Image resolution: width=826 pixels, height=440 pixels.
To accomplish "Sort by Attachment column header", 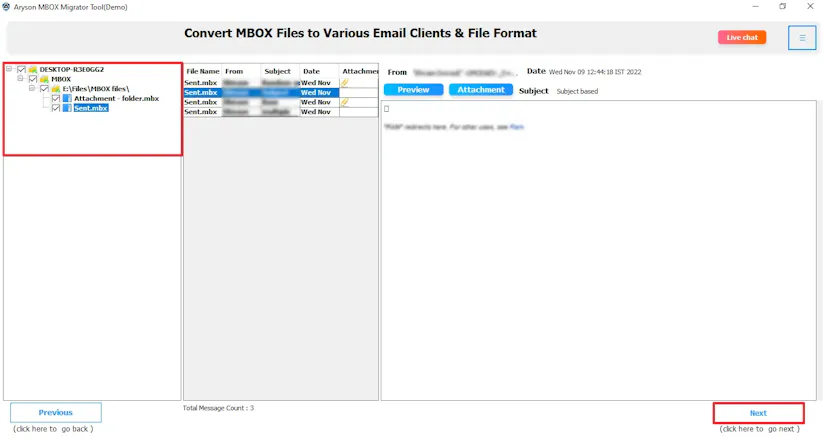I will (359, 71).
